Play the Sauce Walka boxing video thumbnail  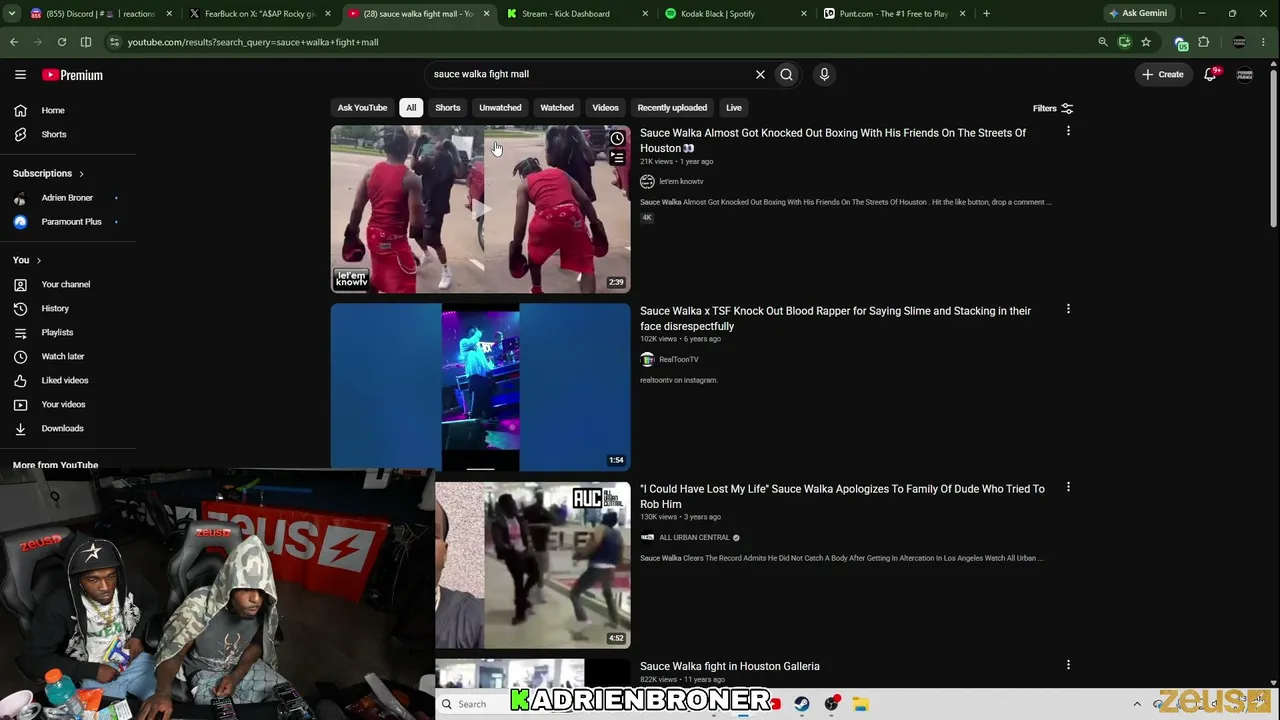click(x=481, y=209)
